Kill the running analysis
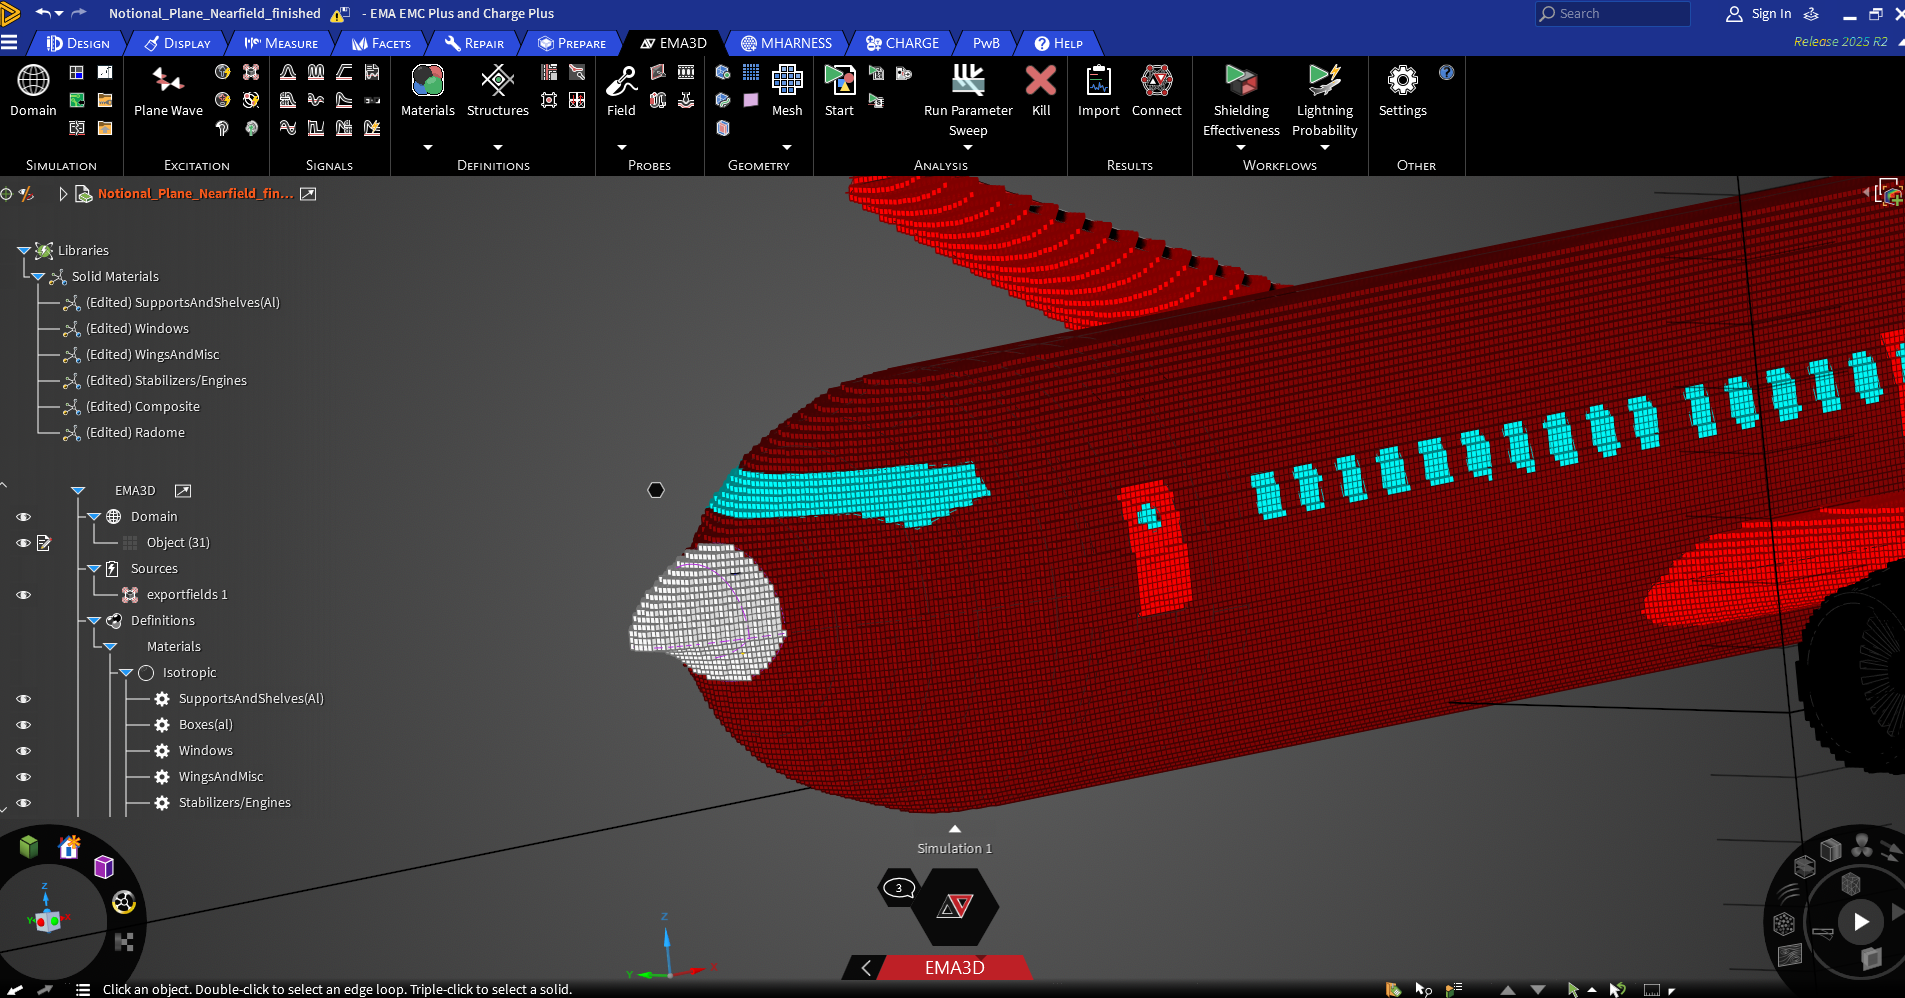 coord(1040,90)
